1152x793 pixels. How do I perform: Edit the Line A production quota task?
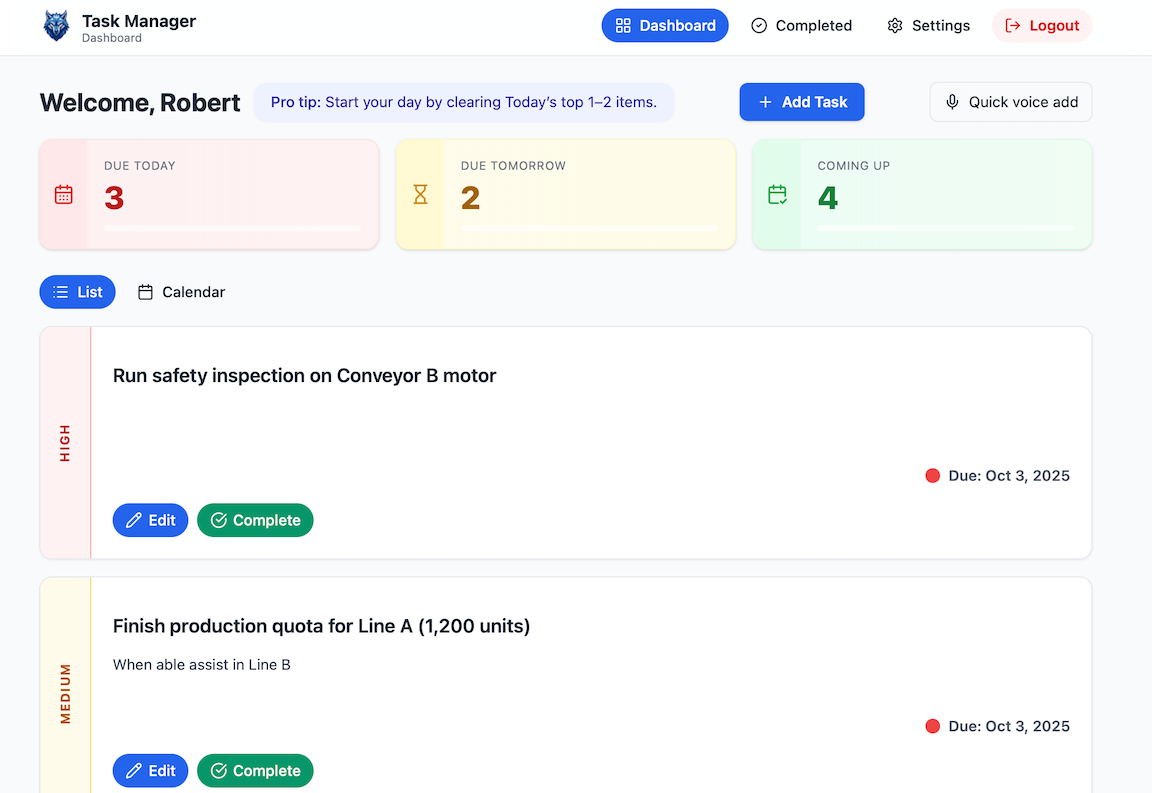coord(150,771)
